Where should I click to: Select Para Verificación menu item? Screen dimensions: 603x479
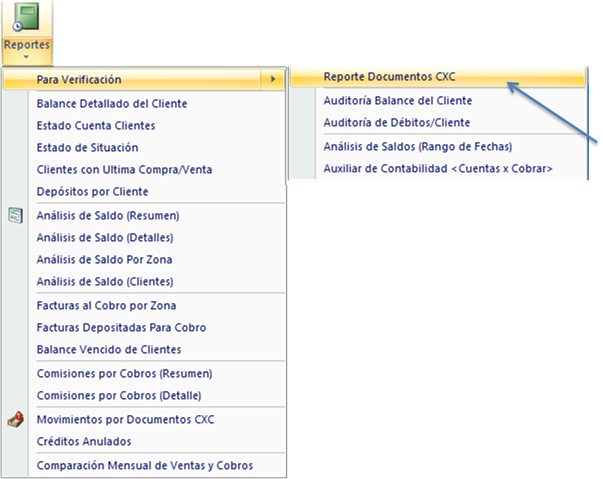tap(144, 80)
